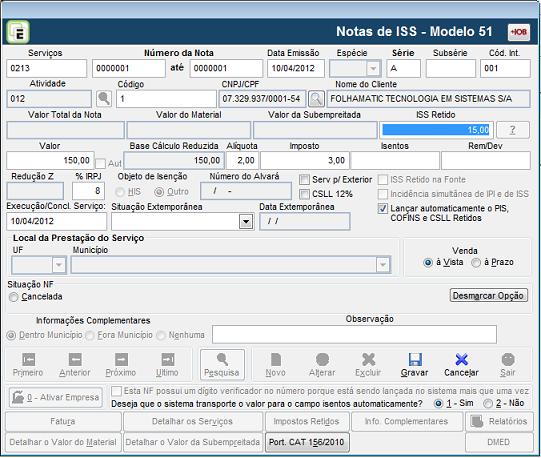Click the Desmarcar Opção button
Viewport: 541px width, 458px height.
[x=489, y=296]
